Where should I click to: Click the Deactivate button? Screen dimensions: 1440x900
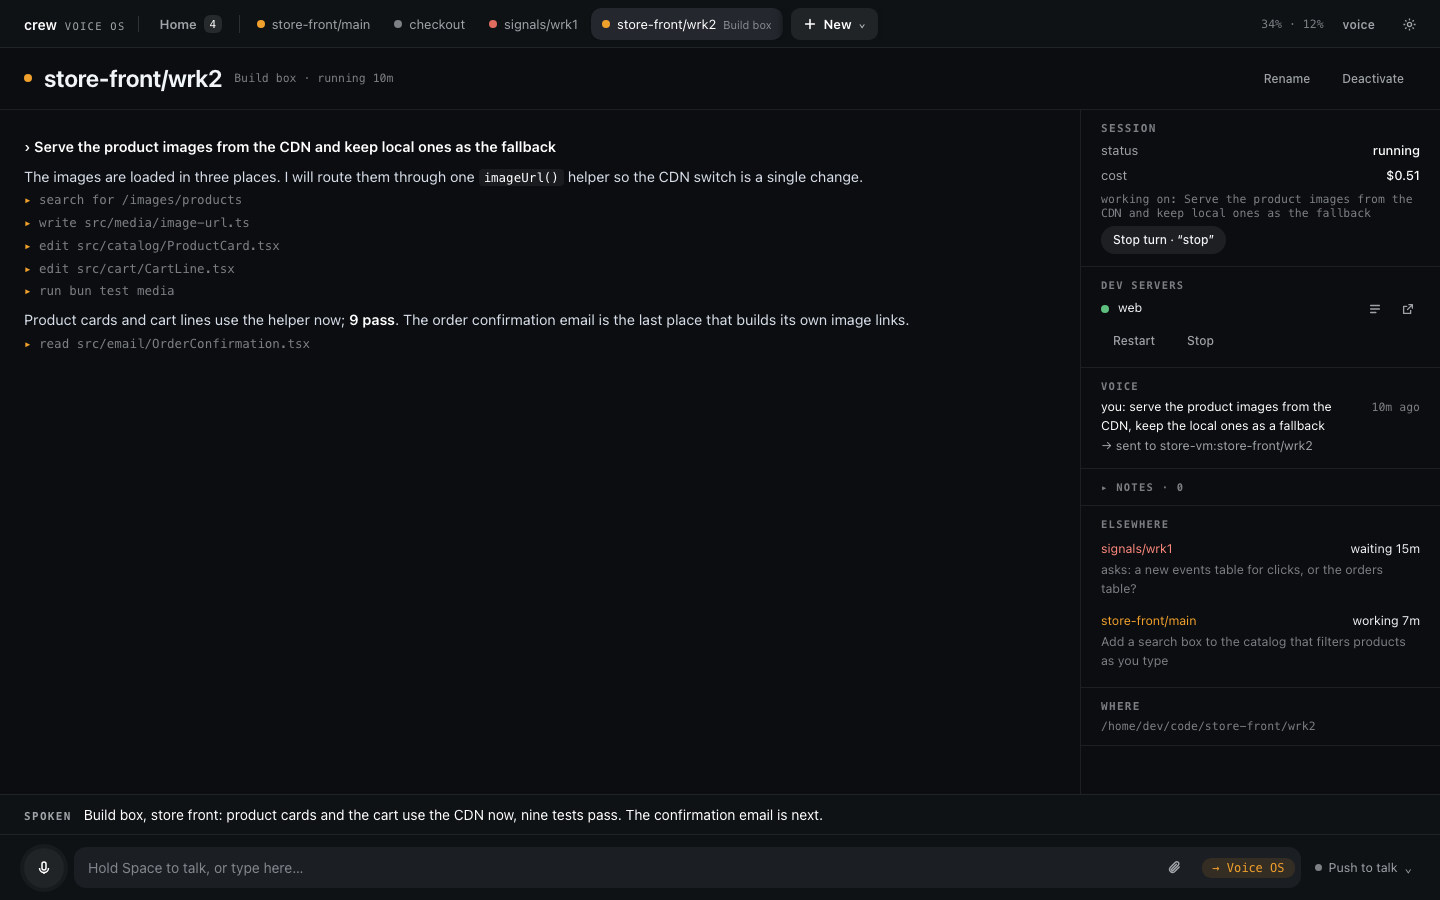coord(1372,79)
